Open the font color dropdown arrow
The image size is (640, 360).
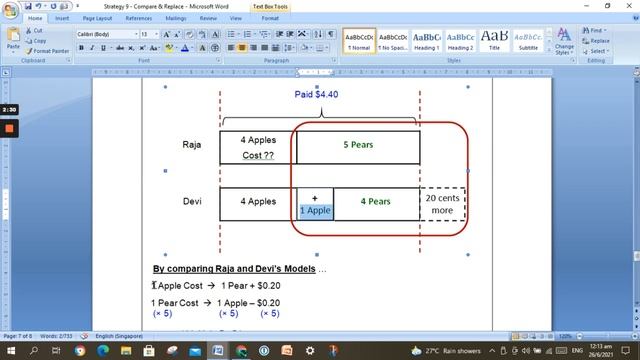tap(192, 48)
